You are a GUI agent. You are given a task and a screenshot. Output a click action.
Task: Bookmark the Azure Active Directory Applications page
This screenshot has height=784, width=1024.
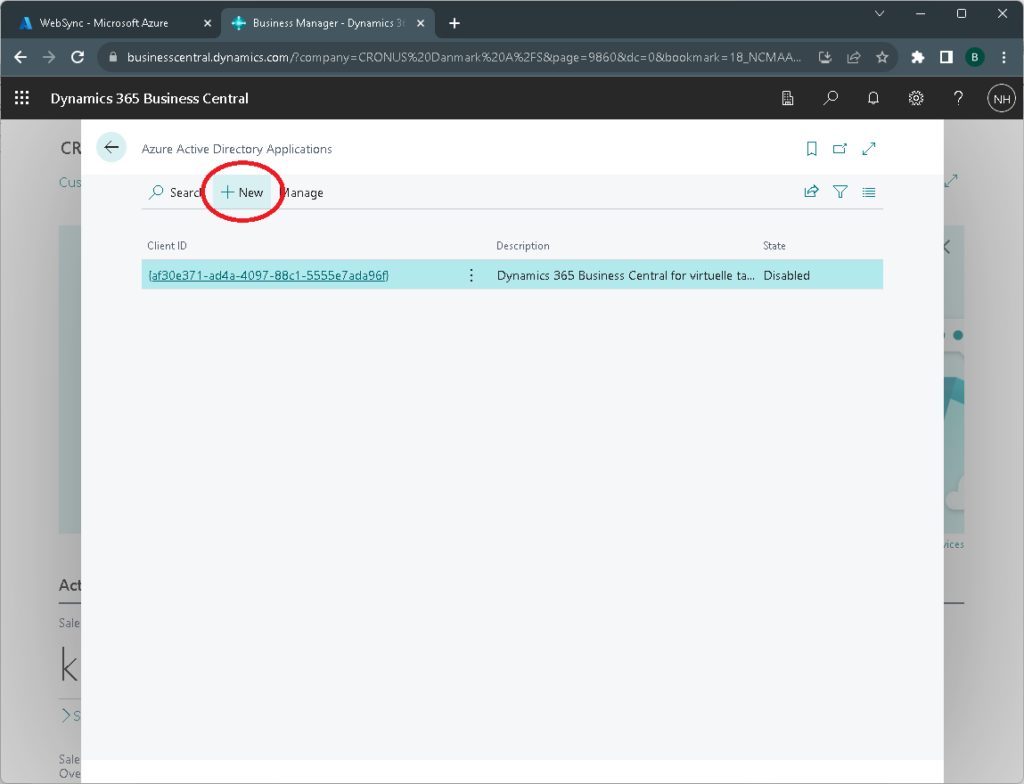point(811,149)
